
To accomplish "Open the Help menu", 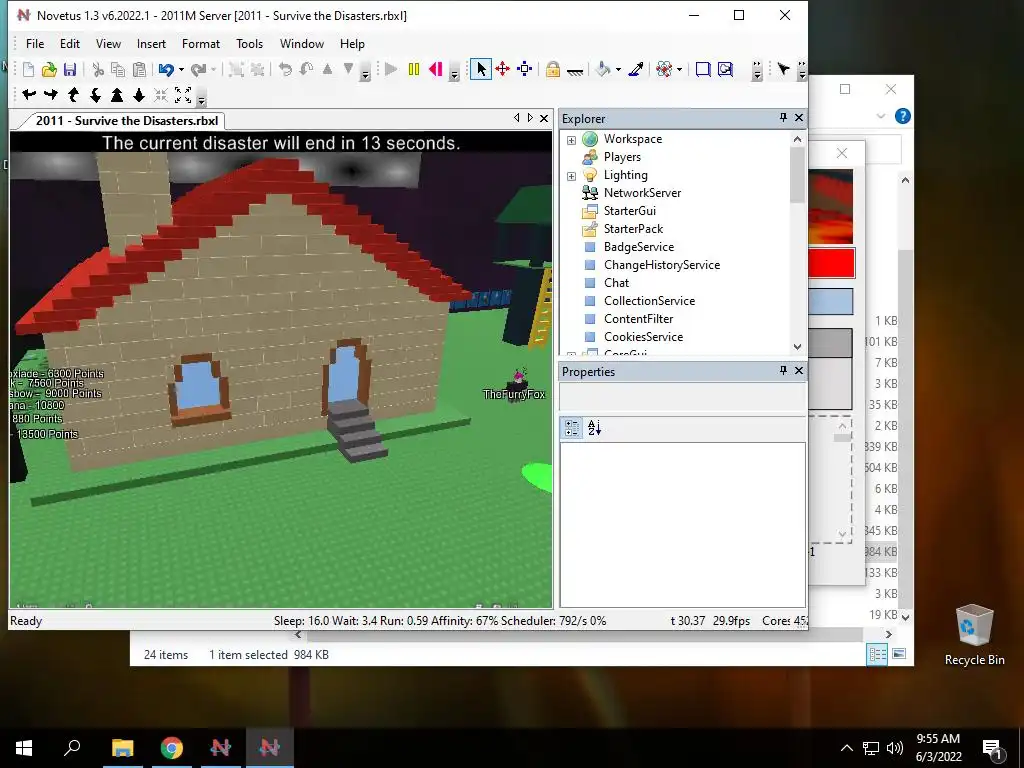I will pyautogui.click(x=352, y=44).
